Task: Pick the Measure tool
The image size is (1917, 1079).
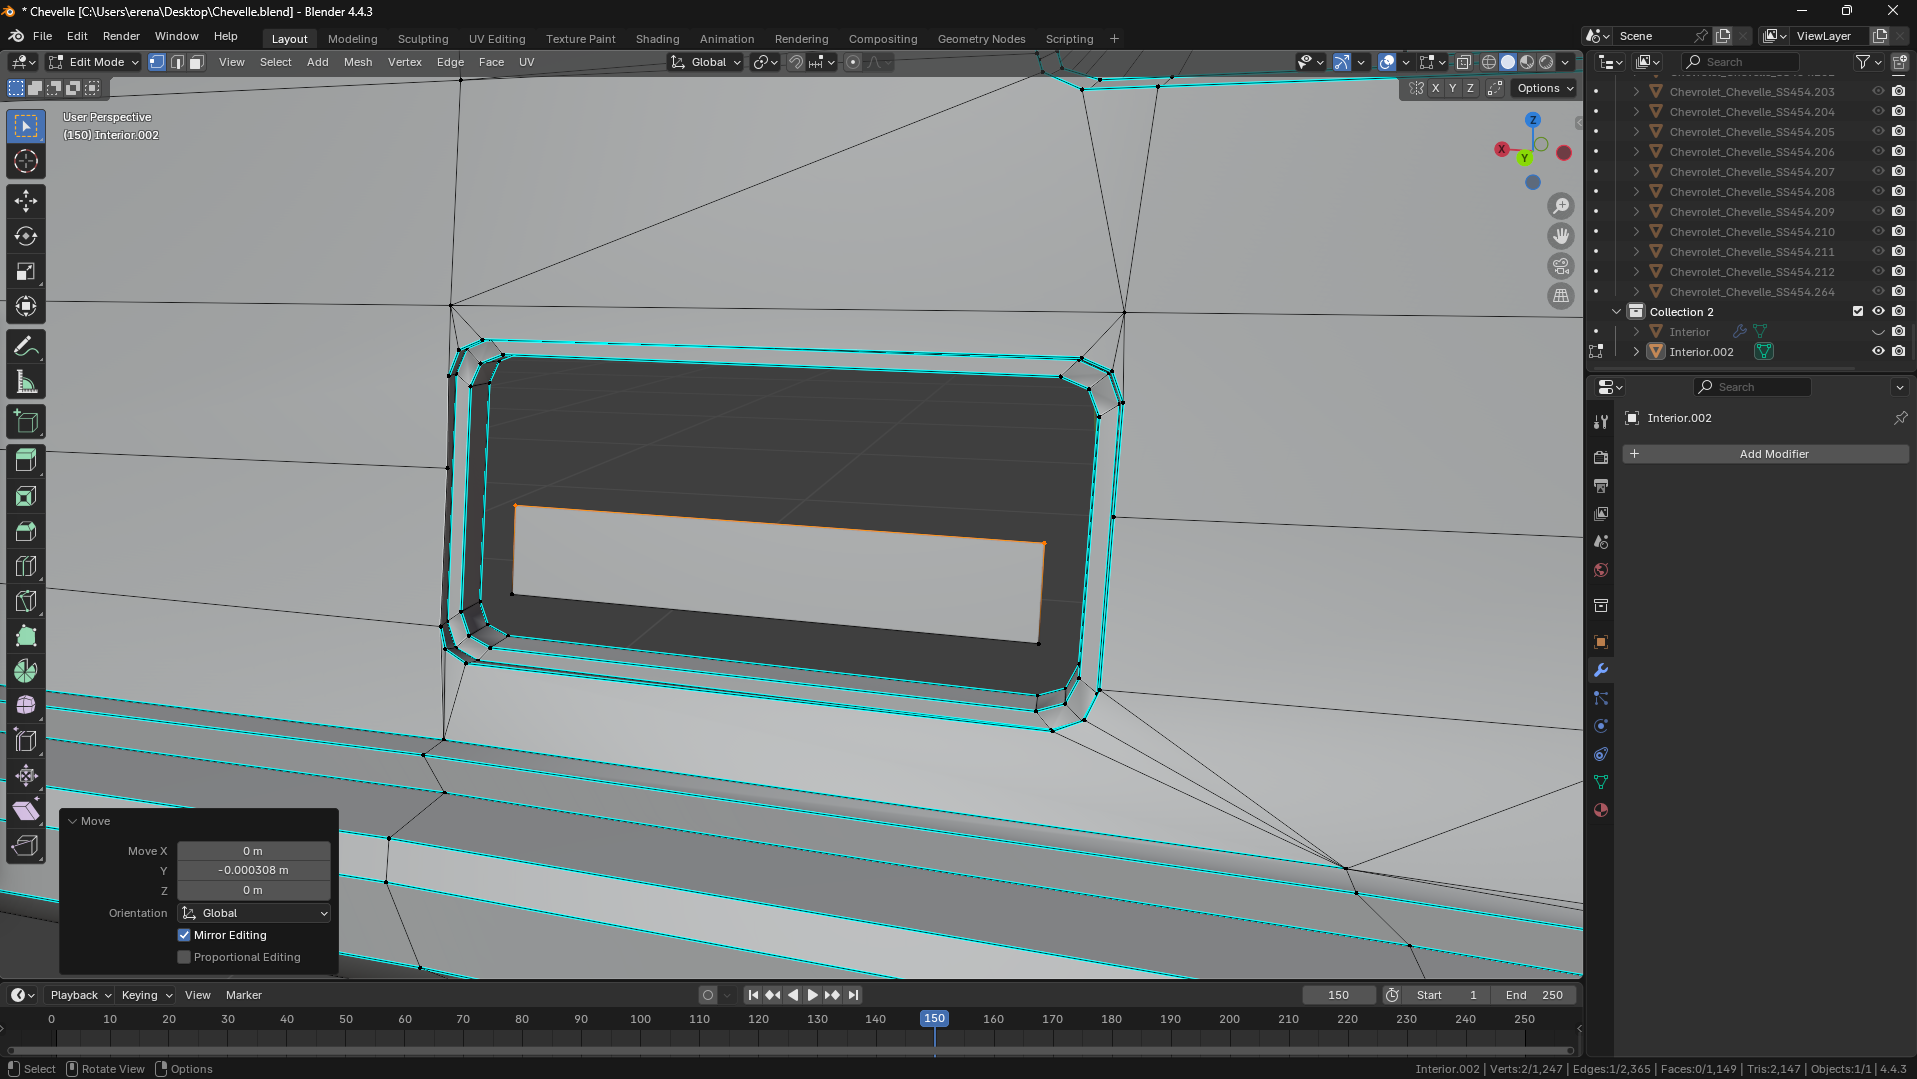Action: point(26,382)
